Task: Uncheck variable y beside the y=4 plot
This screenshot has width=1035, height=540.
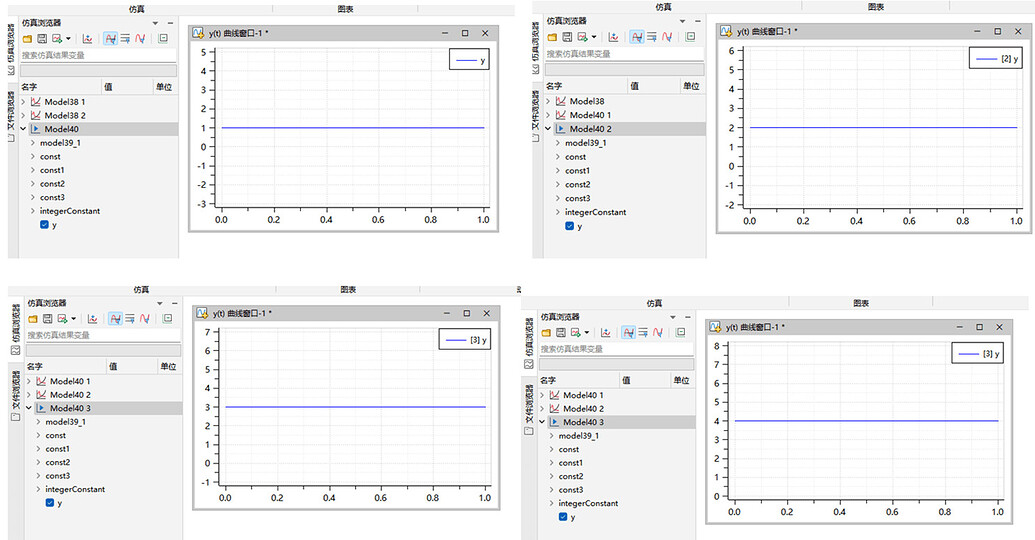Action: [563, 517]
